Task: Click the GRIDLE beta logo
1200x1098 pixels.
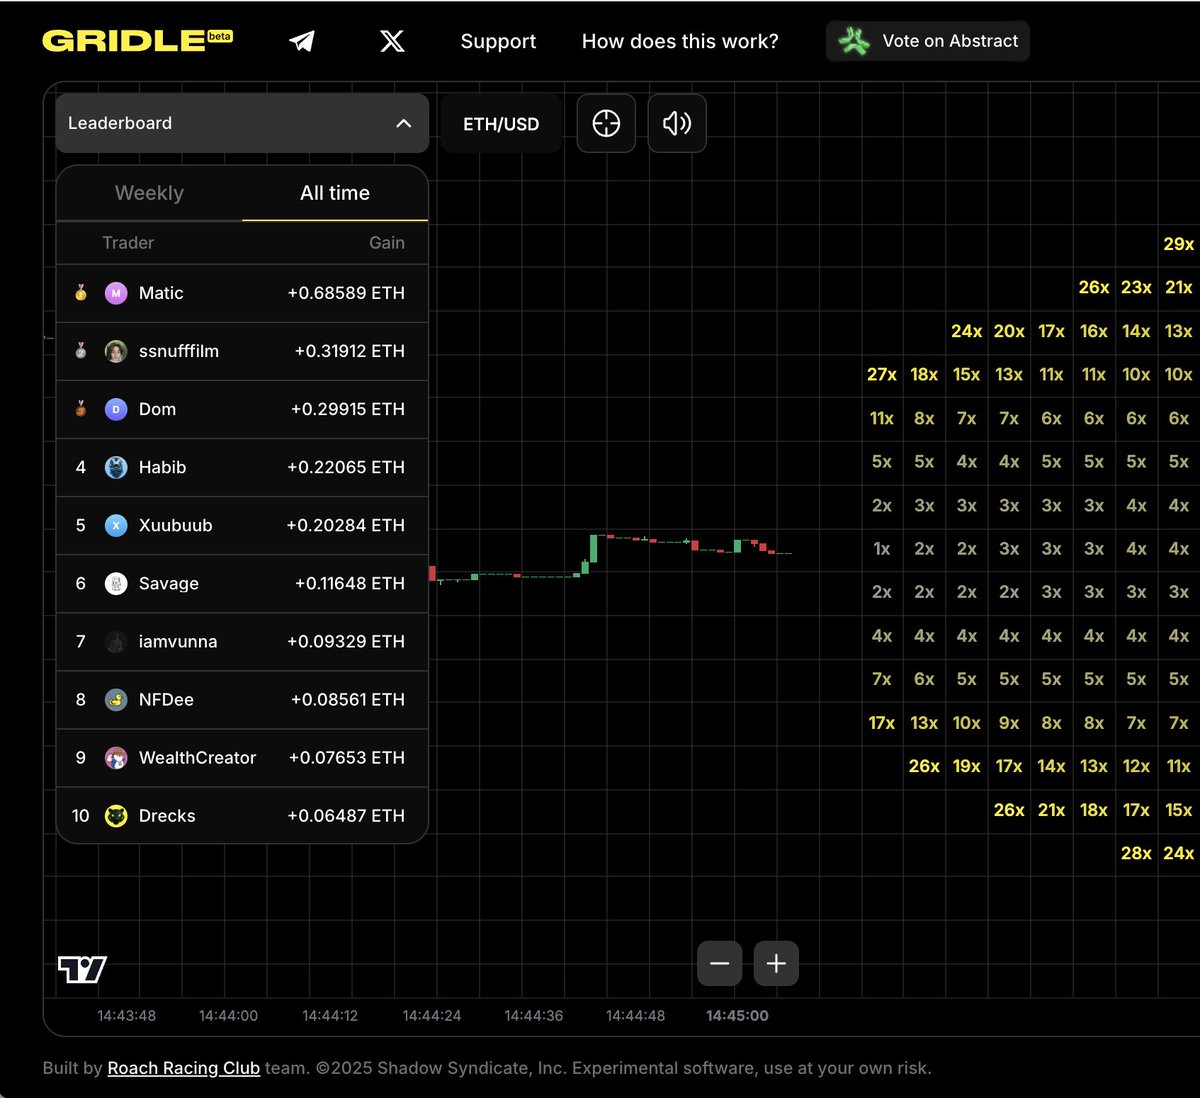Action: (137, 41)
